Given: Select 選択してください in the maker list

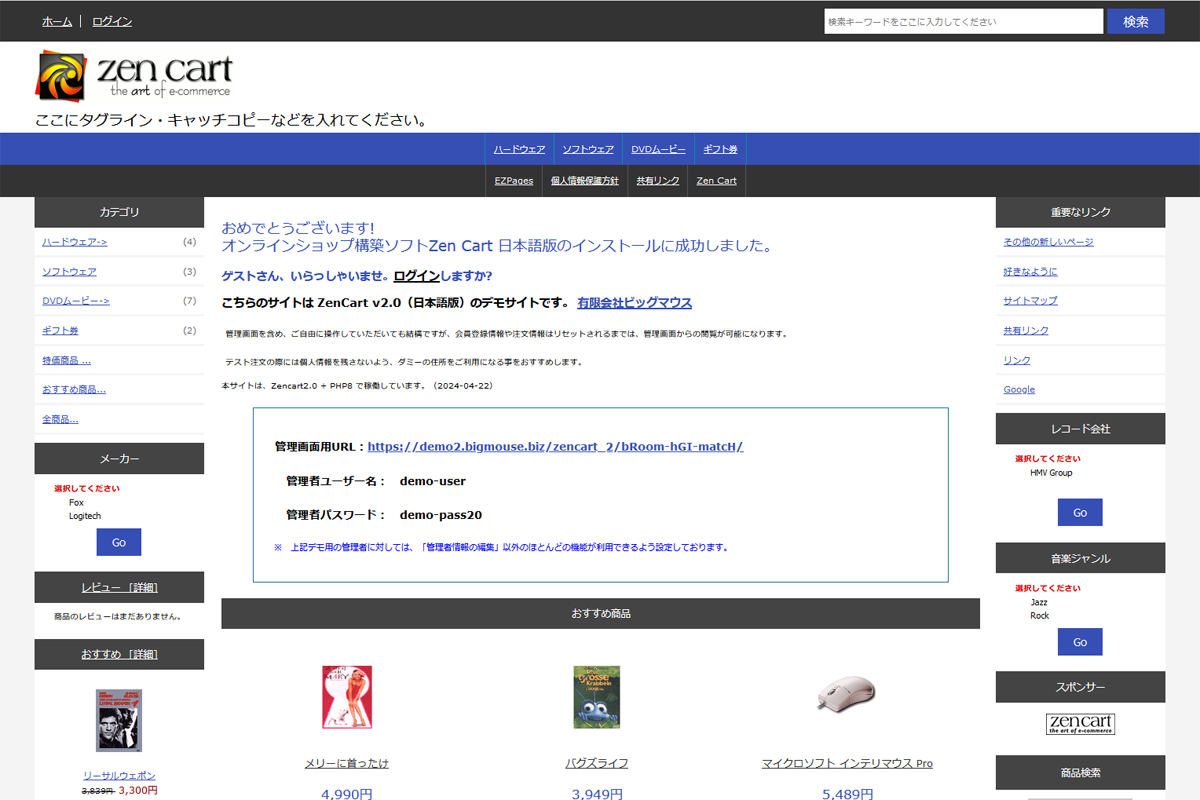Looking at the screenshot, I should click(x=87, y=489).
